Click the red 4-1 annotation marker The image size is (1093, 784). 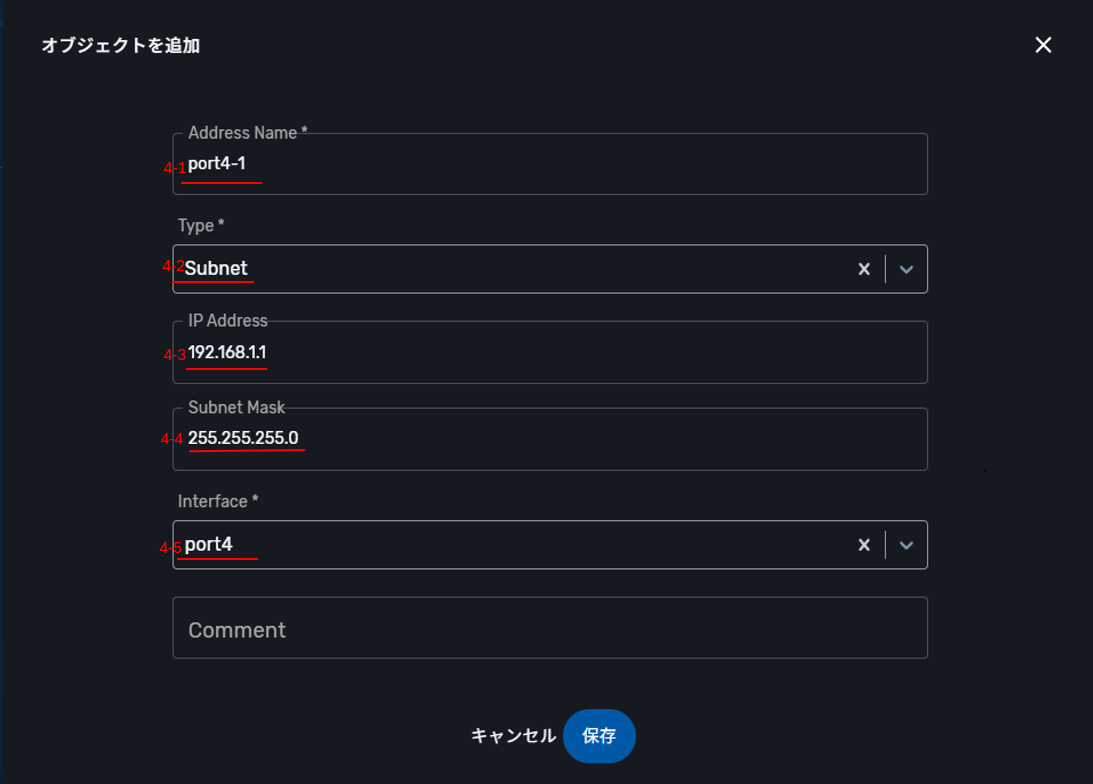[x=174, y=168]
